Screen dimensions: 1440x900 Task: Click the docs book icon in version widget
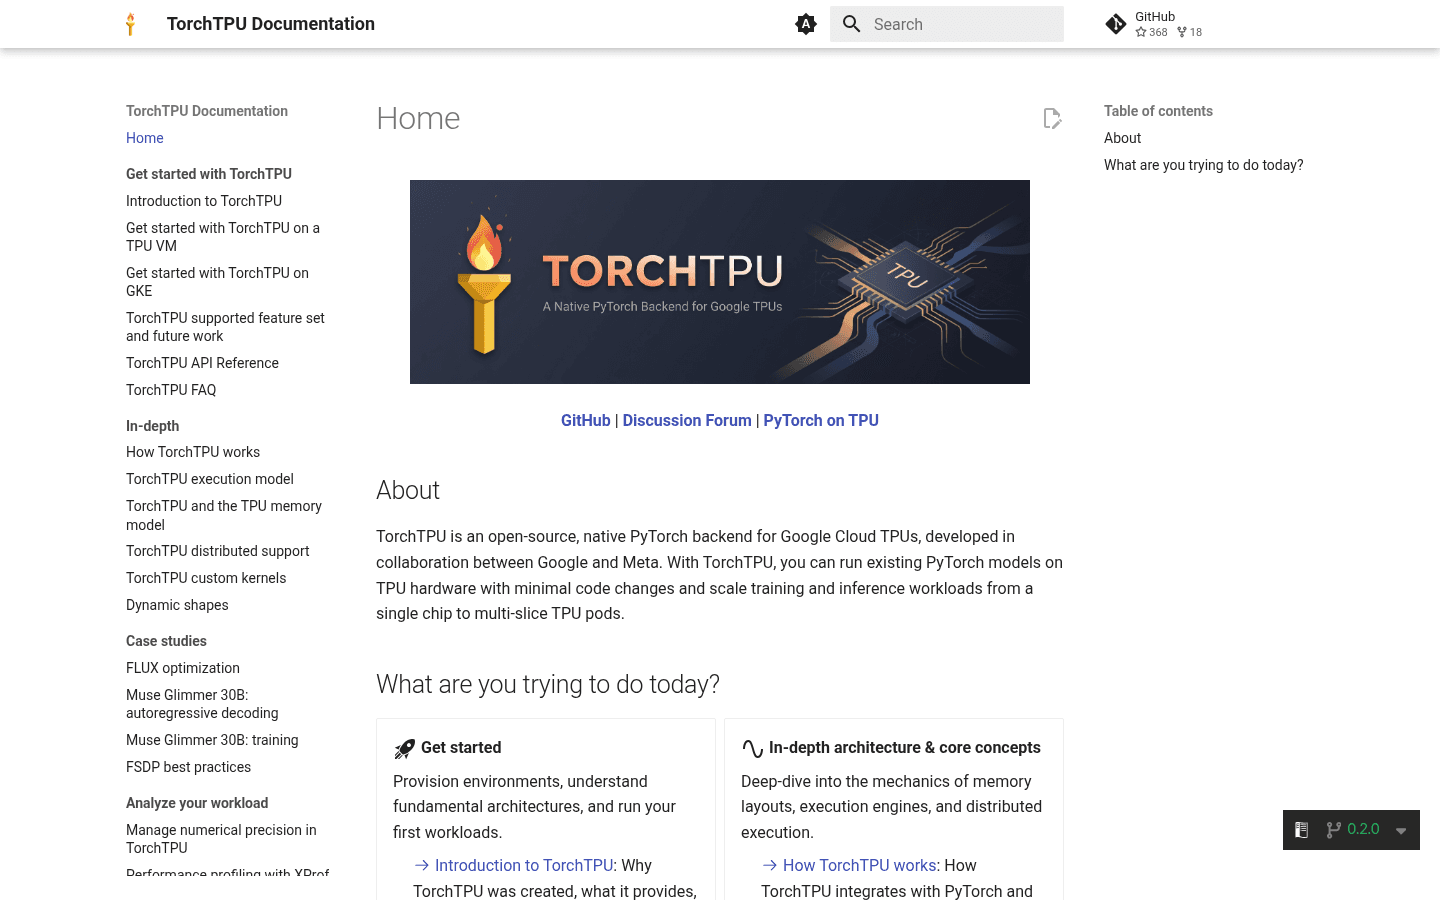point(1301,830)
